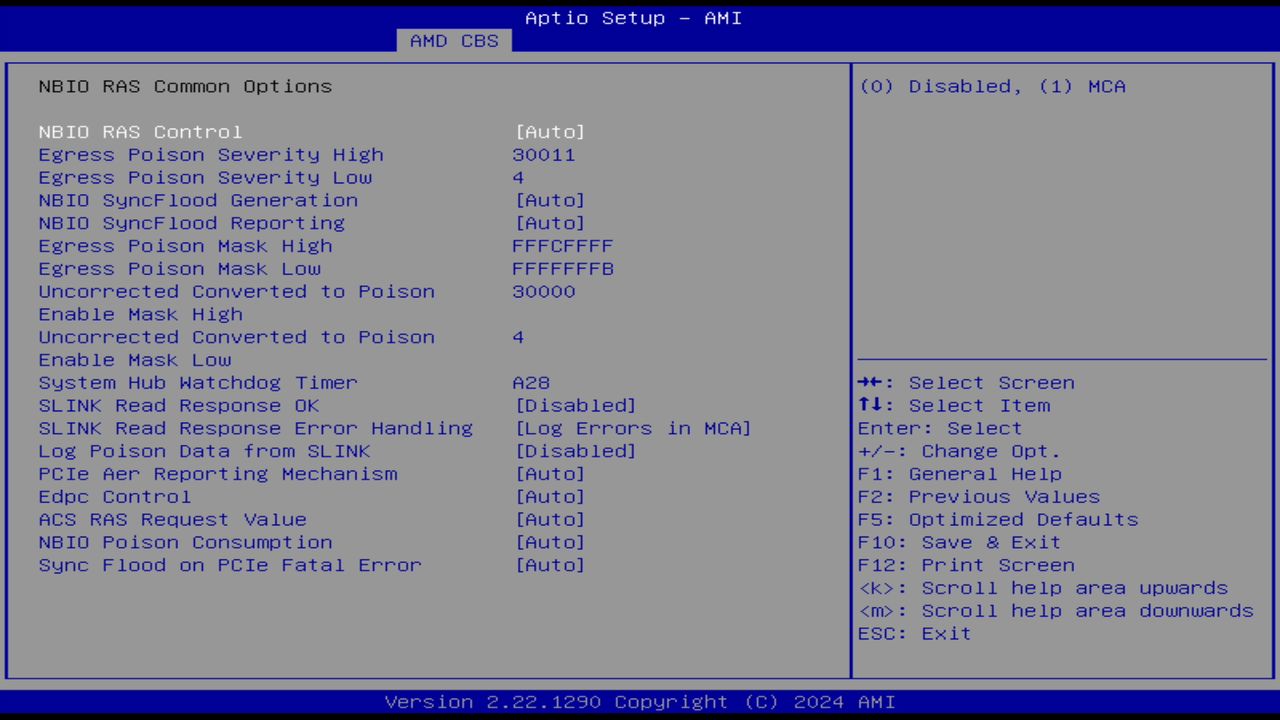Screen dimensions: 1280x720
Task: Open NBIO Poison Consumption Auto value
Action: point(550,542)
